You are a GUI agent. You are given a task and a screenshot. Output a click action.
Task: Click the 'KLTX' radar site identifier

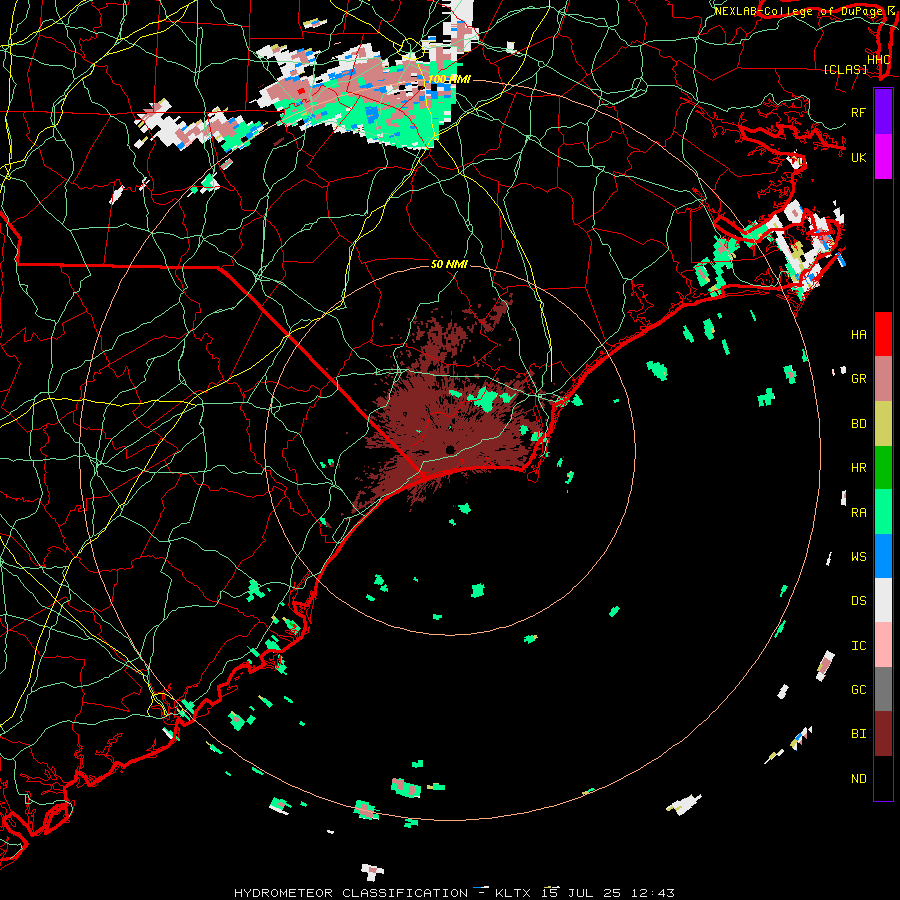point(513,893)
